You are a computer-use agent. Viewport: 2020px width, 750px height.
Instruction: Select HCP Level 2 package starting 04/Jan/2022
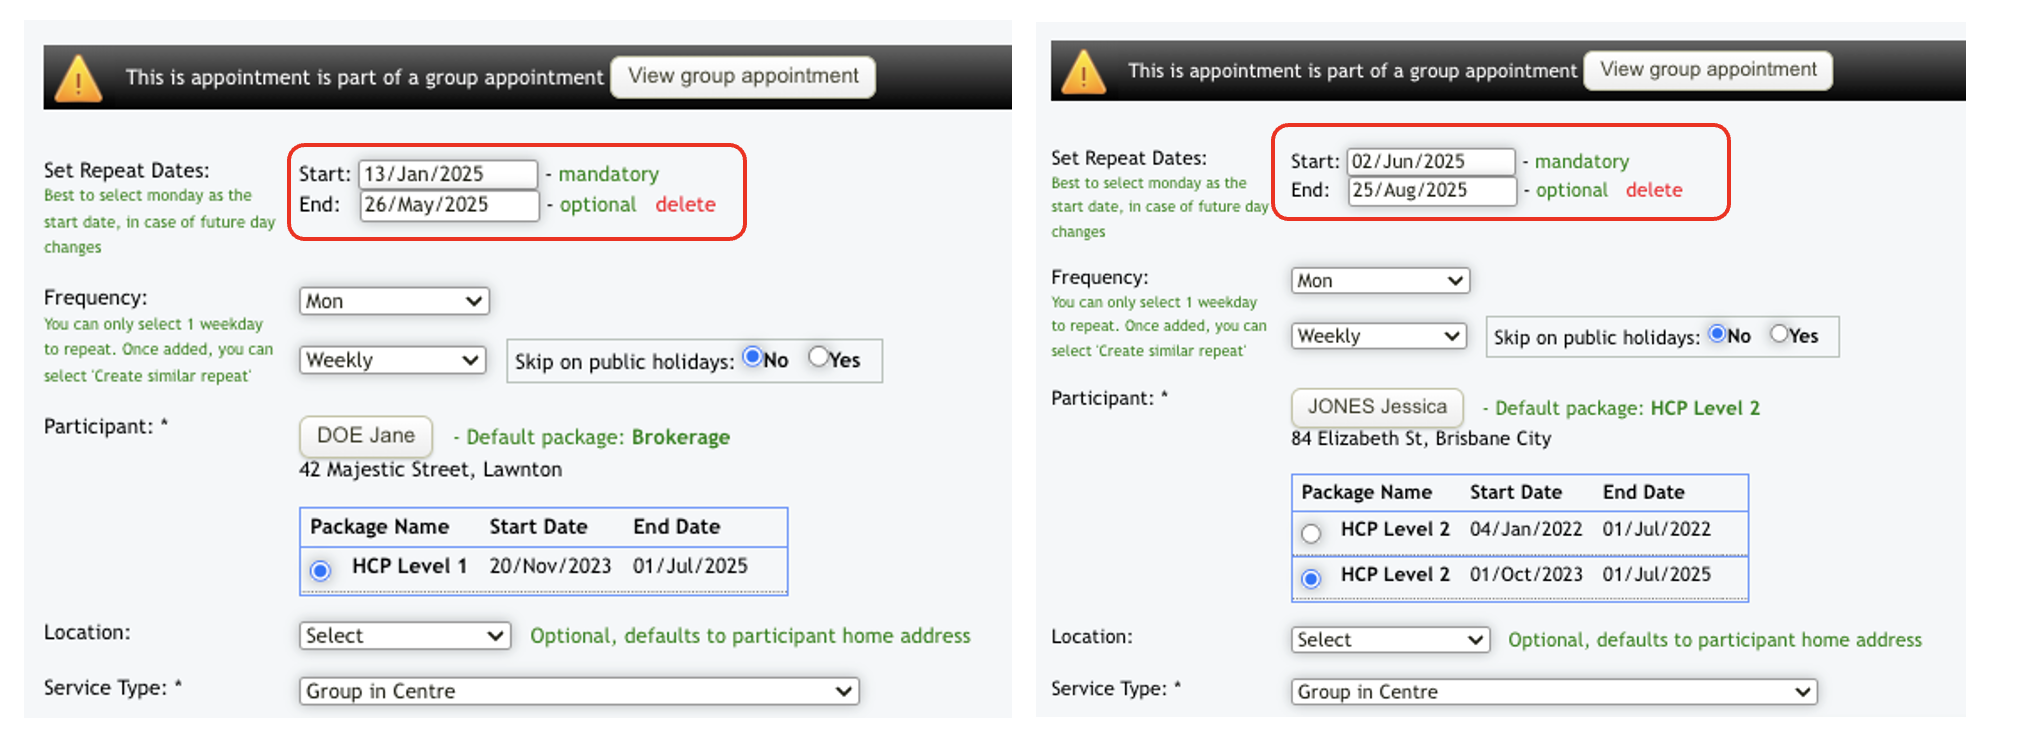[1311, 533]
